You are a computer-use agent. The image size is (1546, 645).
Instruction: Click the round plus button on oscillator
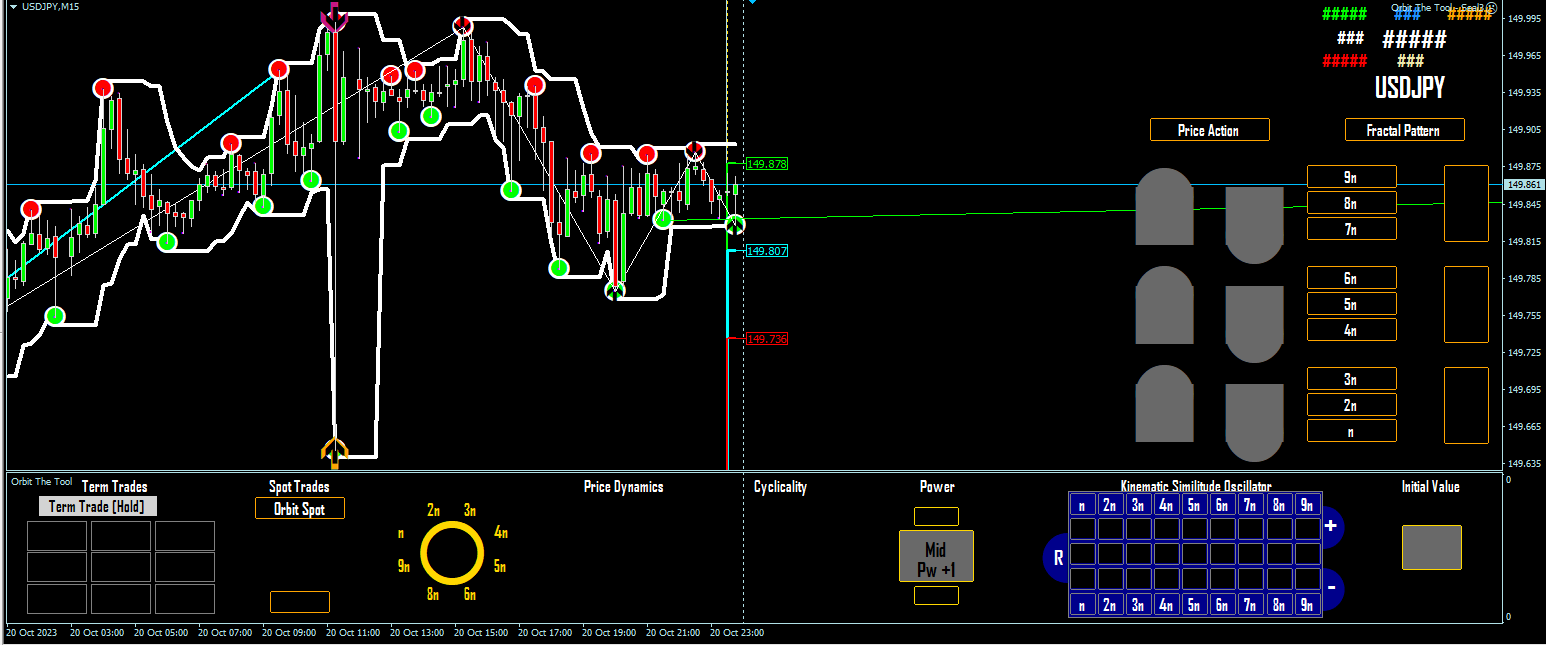tap(1331, 526)
